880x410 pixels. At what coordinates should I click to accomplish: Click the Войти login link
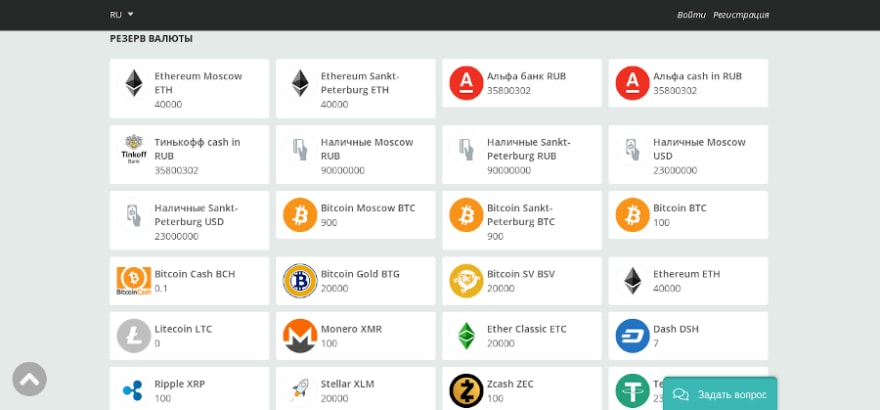point(691,15)
